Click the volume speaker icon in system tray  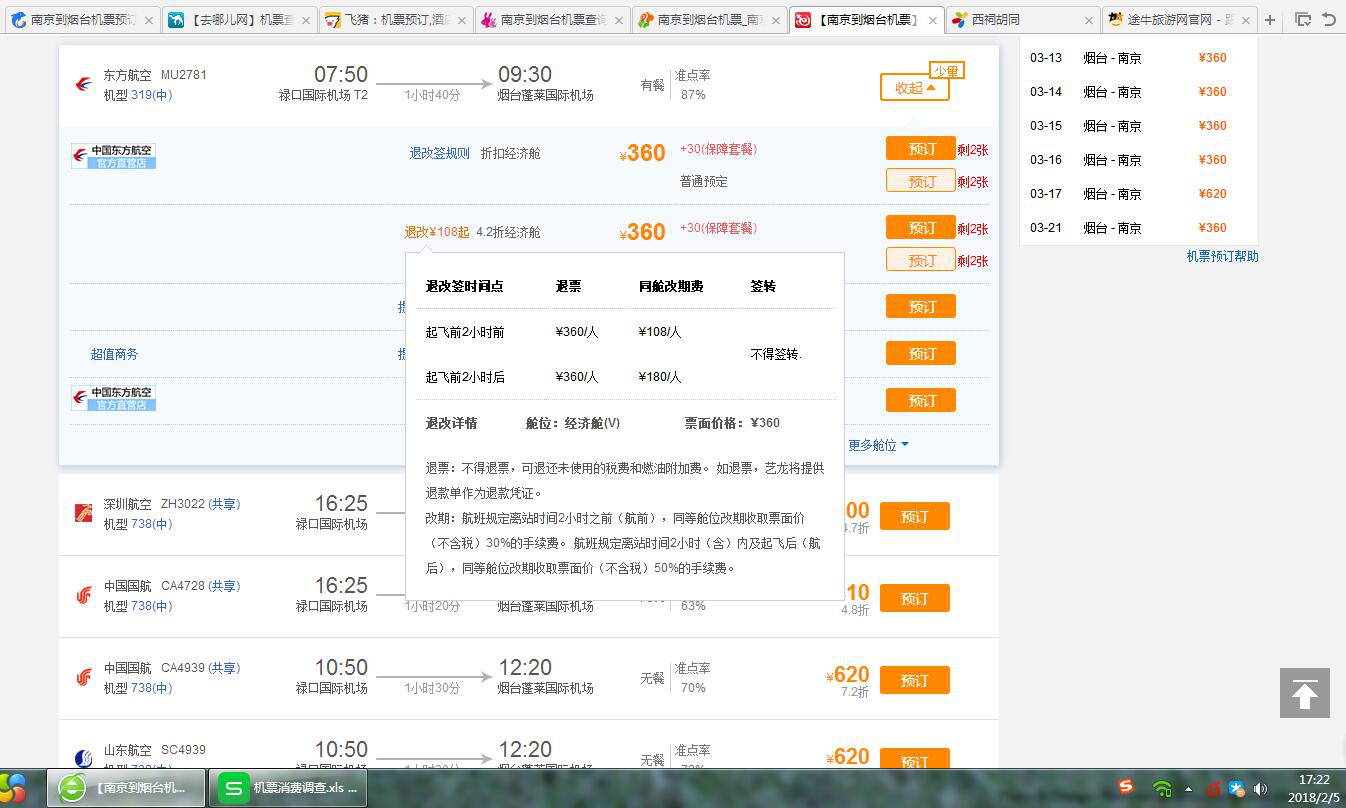point(1260,790)
